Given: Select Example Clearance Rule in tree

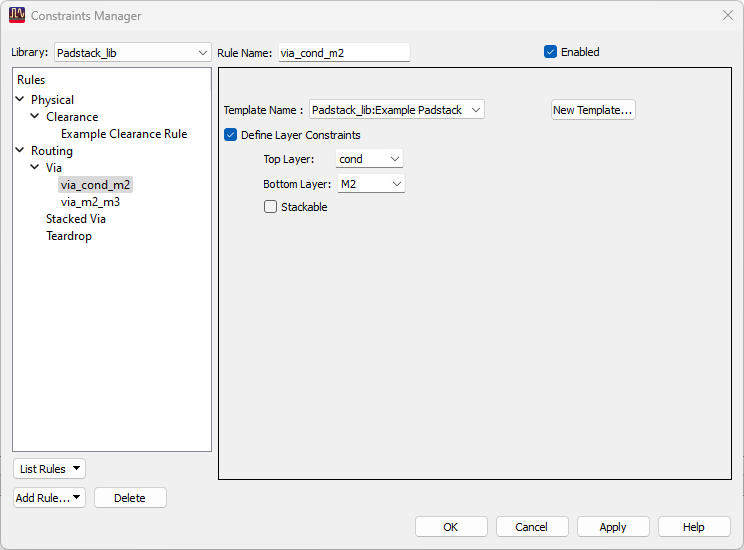Looking at the screenshot, I should click(x=124, y=134).
